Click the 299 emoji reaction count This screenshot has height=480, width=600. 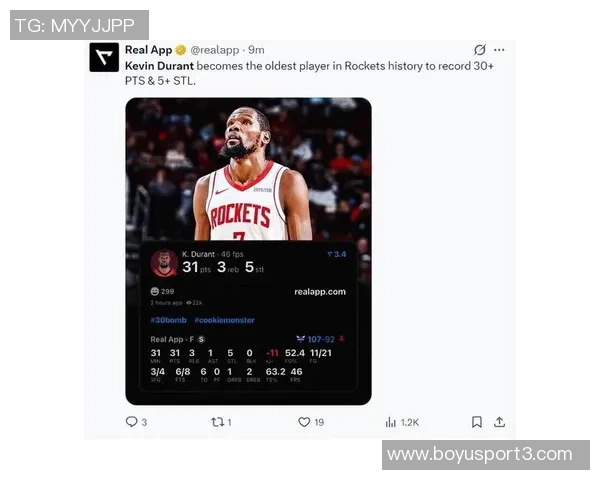[162, 291]
